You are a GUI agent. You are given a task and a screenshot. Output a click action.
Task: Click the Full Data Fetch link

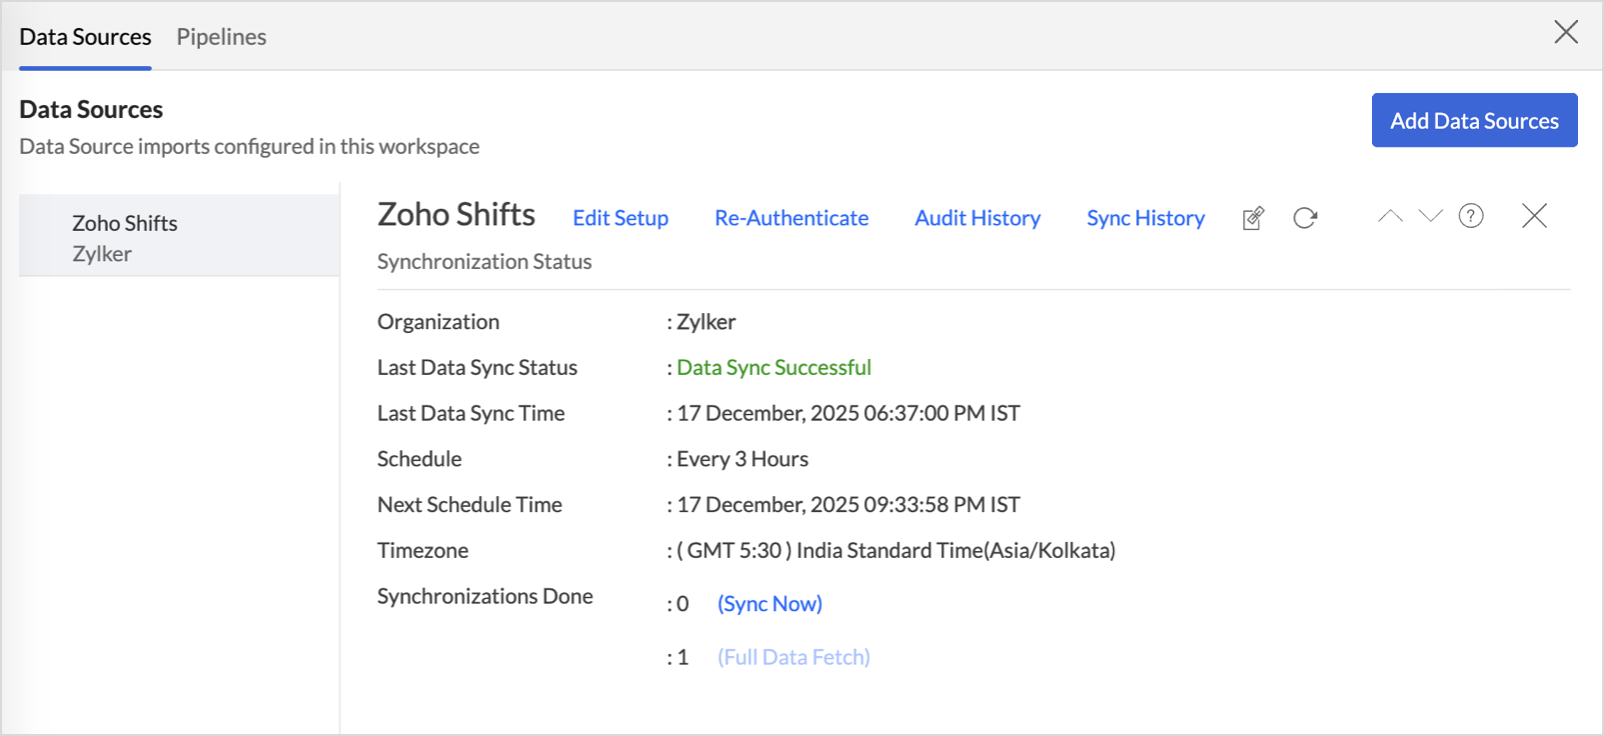click(x=793, y=657)
